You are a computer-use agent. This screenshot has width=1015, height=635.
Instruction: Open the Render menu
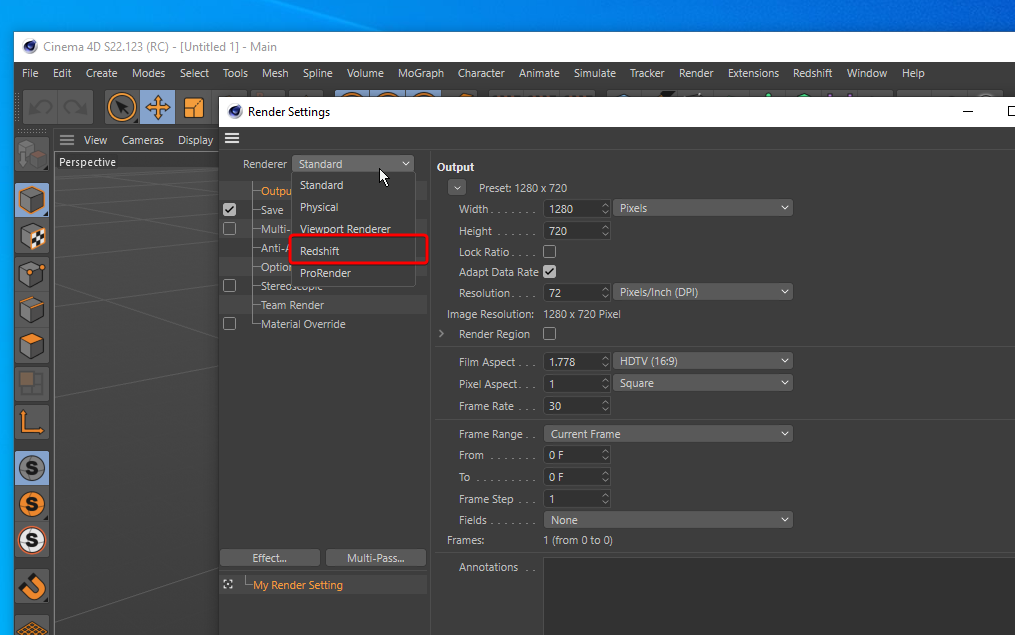click(696, 73)
